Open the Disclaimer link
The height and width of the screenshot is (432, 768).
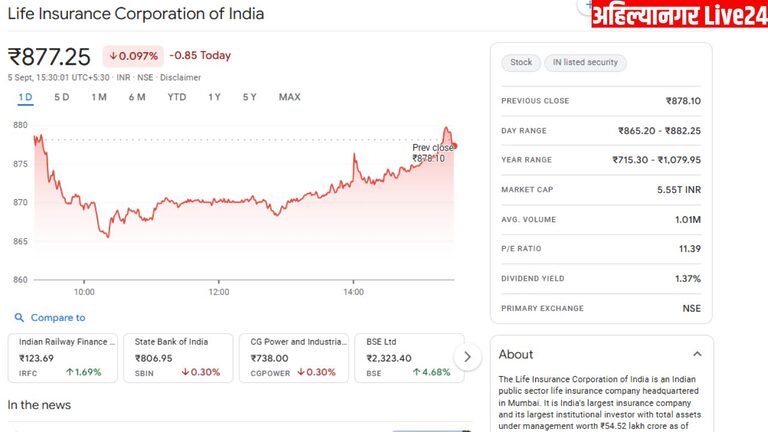[x=181, y=77]
